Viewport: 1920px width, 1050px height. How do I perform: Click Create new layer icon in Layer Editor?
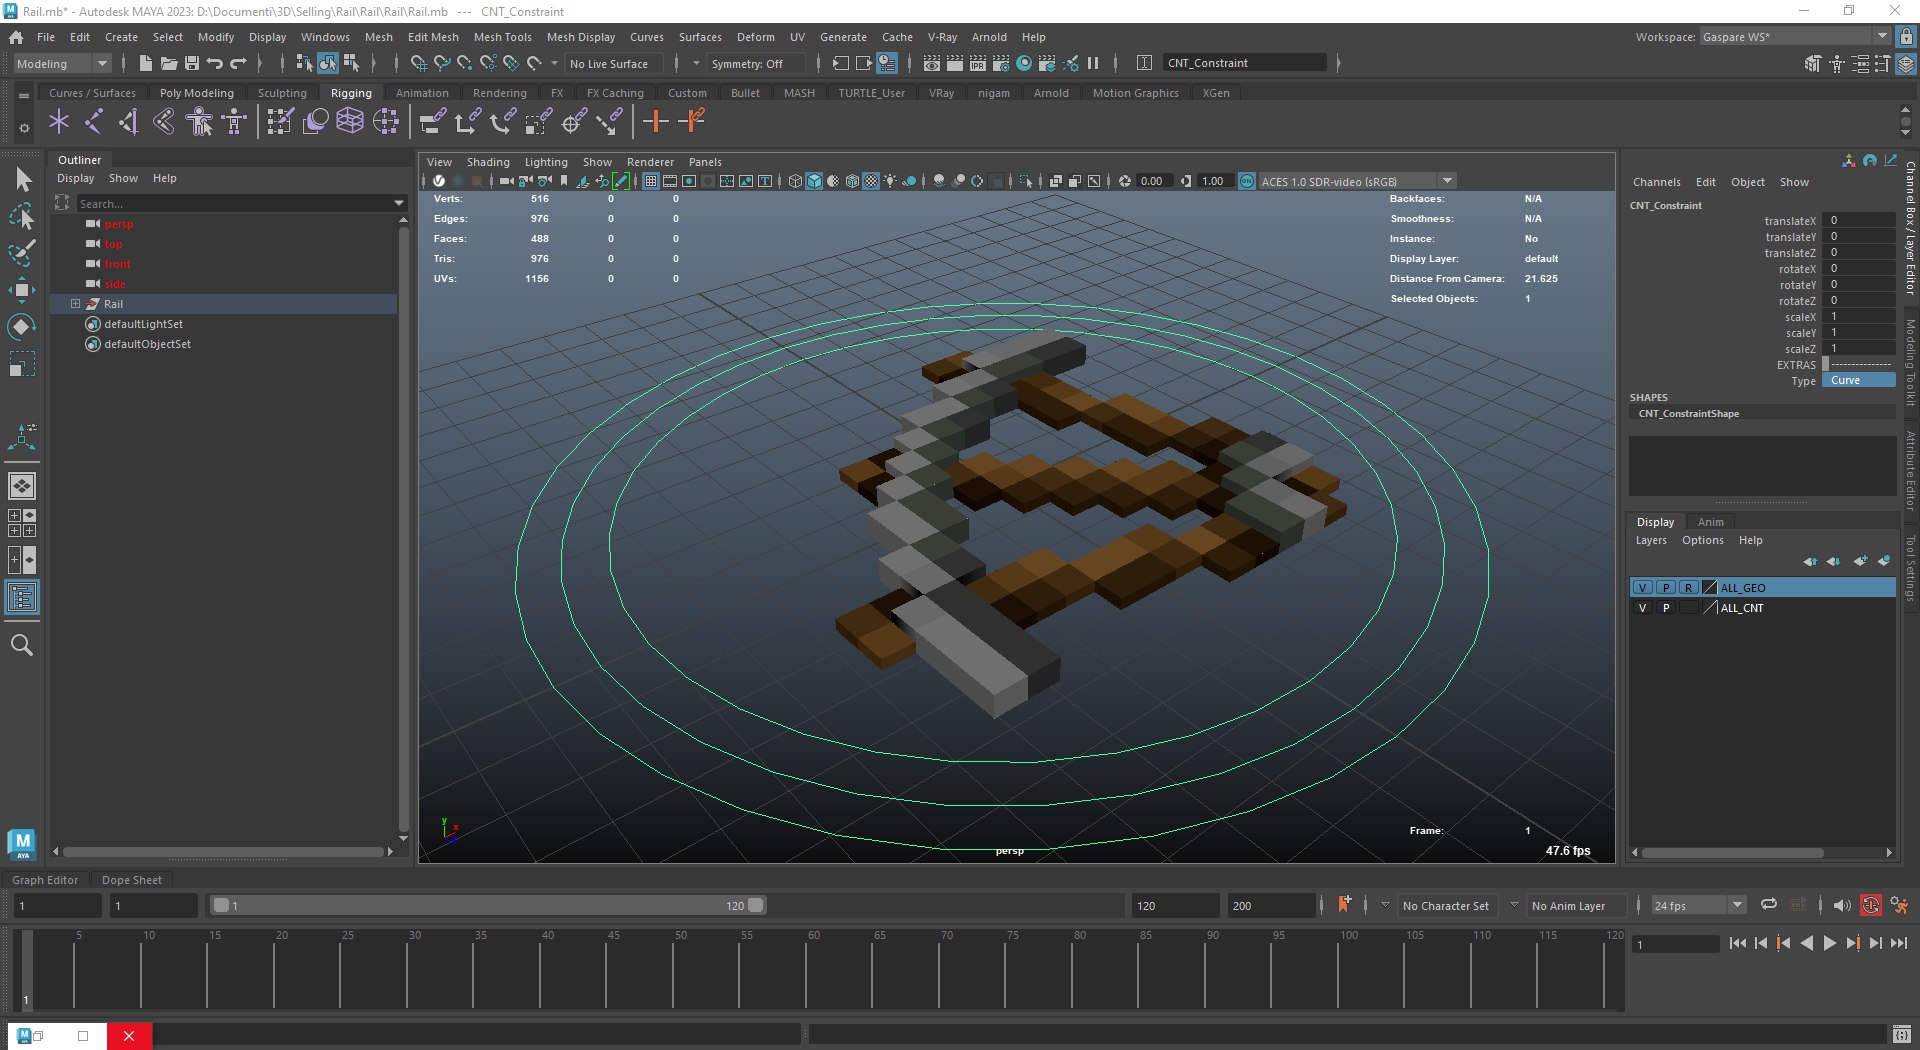[x=1860, y=561]
